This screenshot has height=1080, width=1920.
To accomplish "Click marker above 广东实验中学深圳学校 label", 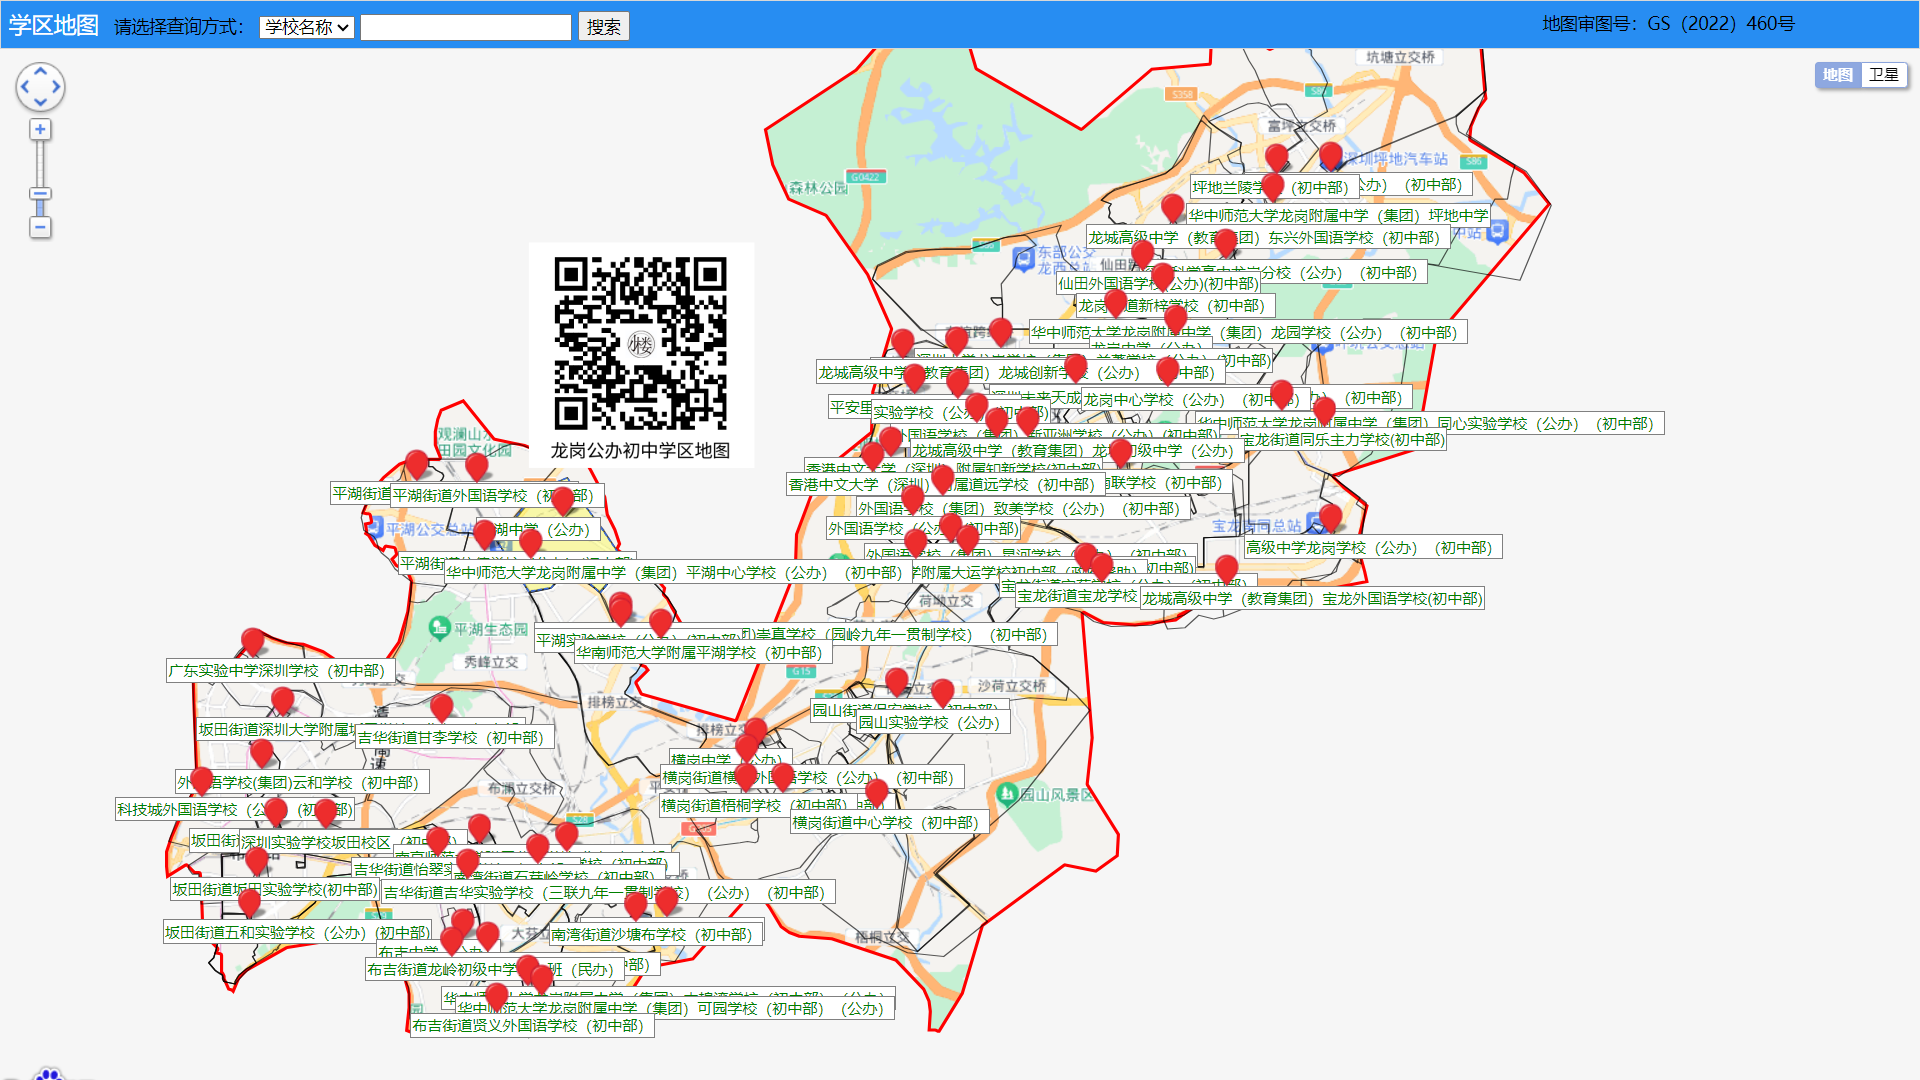I will pyautogui.click(x=253, y=640).
